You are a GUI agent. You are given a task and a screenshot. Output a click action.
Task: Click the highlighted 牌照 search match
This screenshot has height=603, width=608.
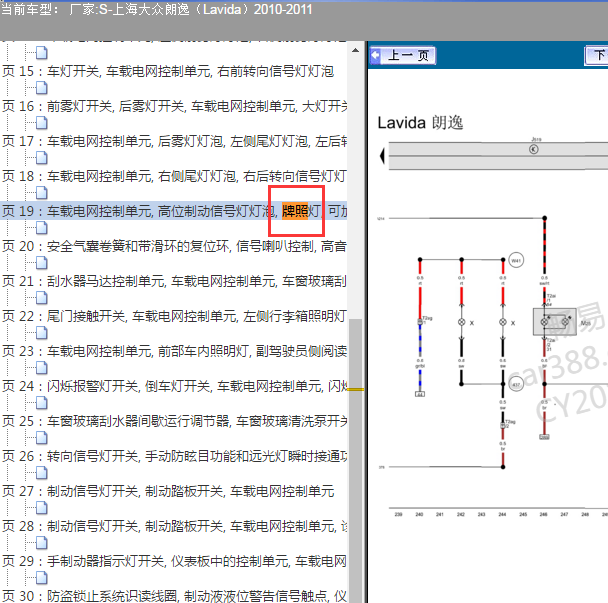(295, 211)
